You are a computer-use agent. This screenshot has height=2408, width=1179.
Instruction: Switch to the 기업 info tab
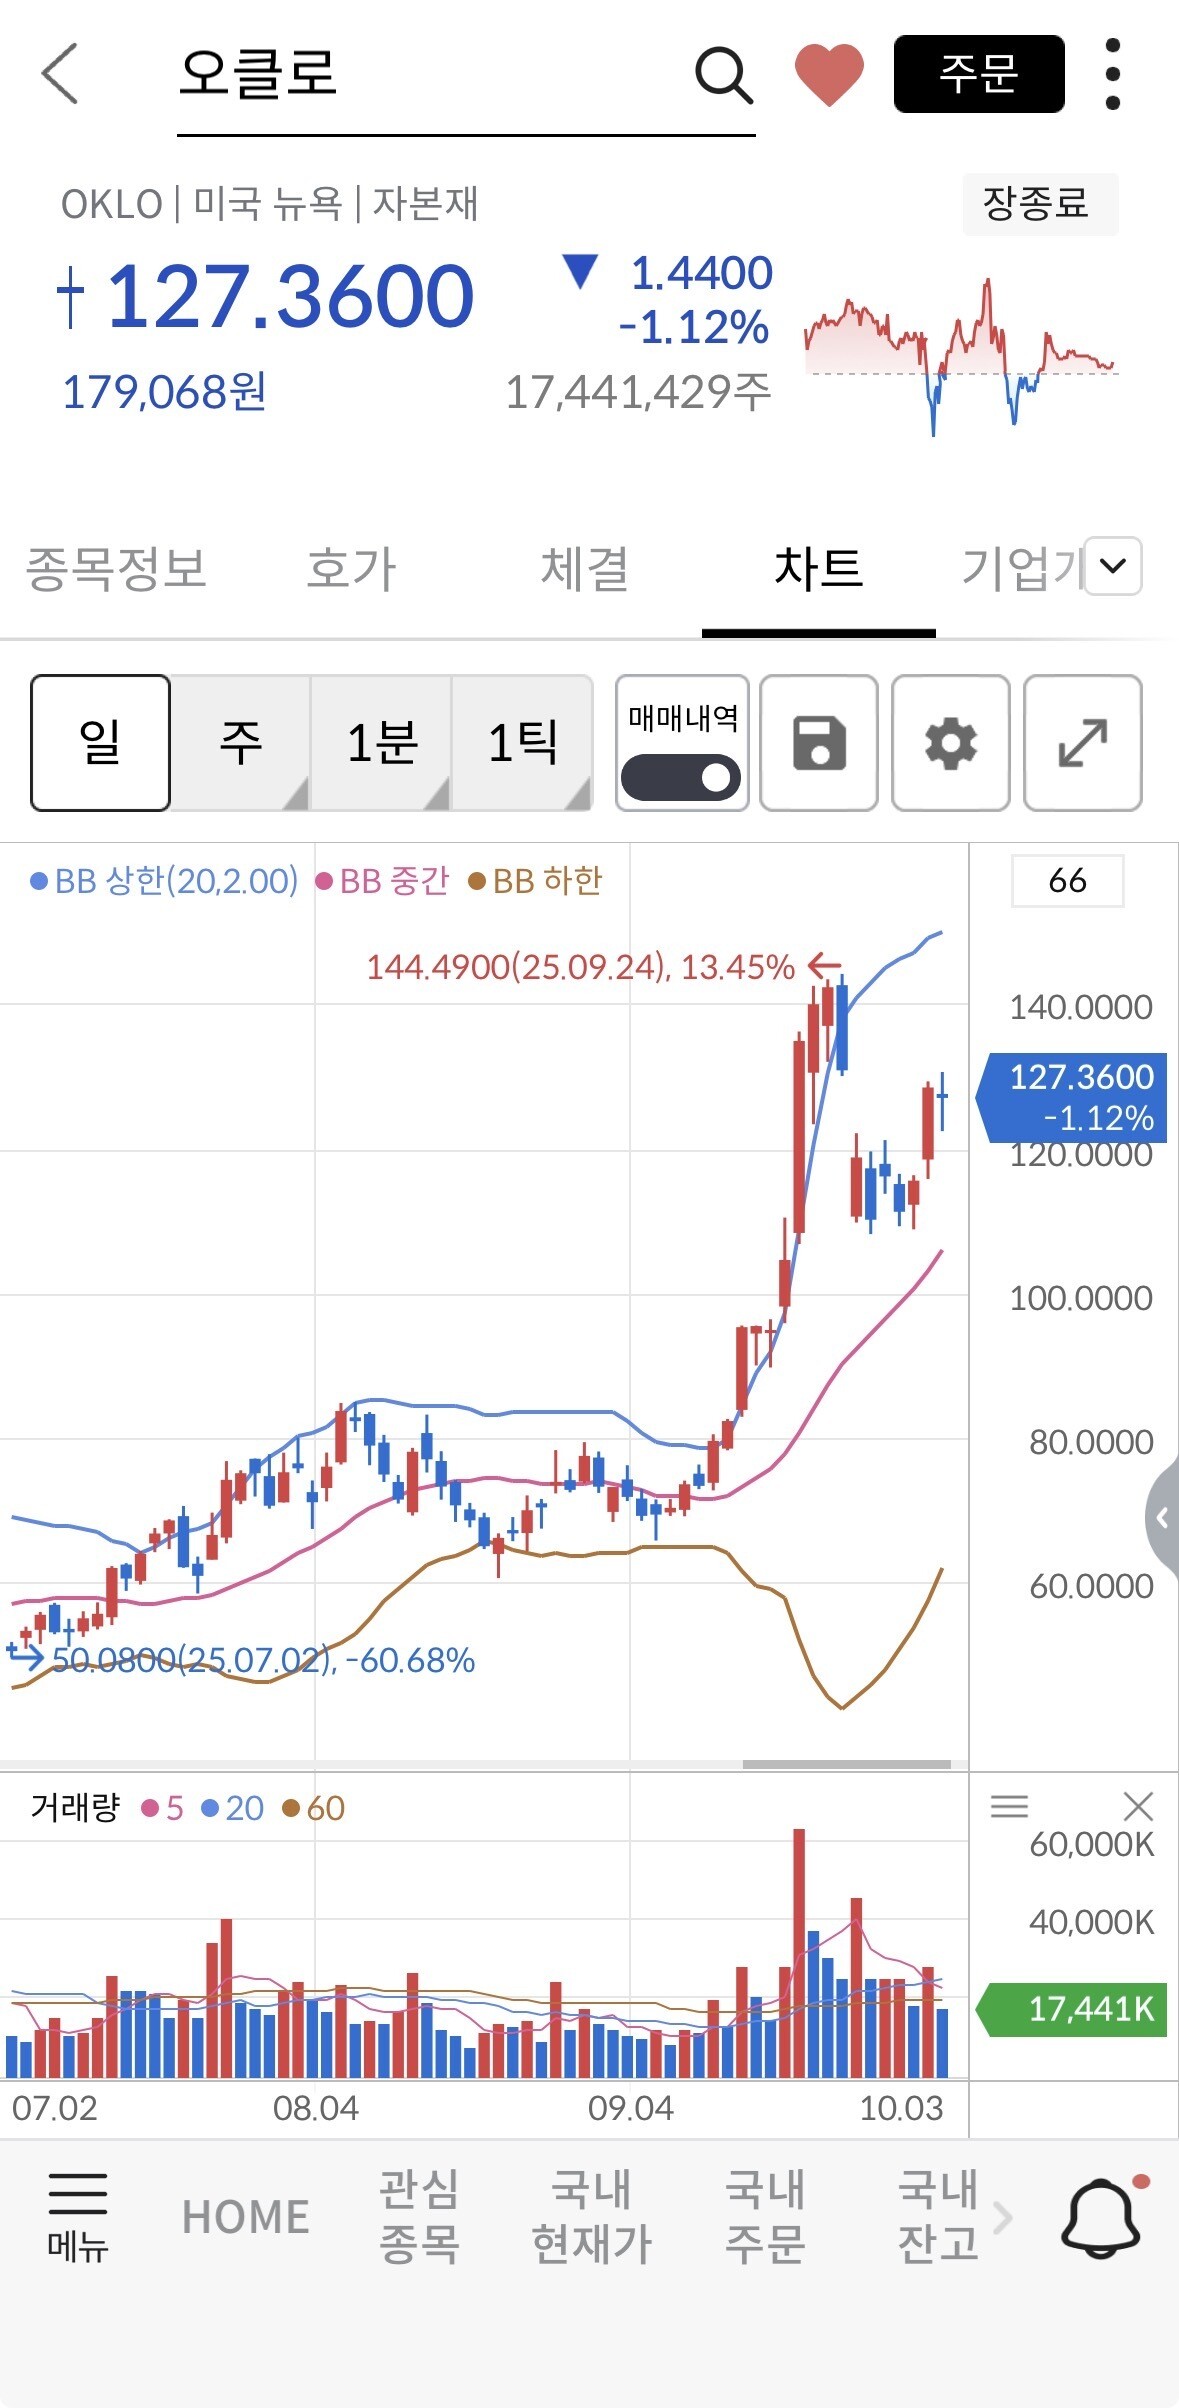[1022, 569]
